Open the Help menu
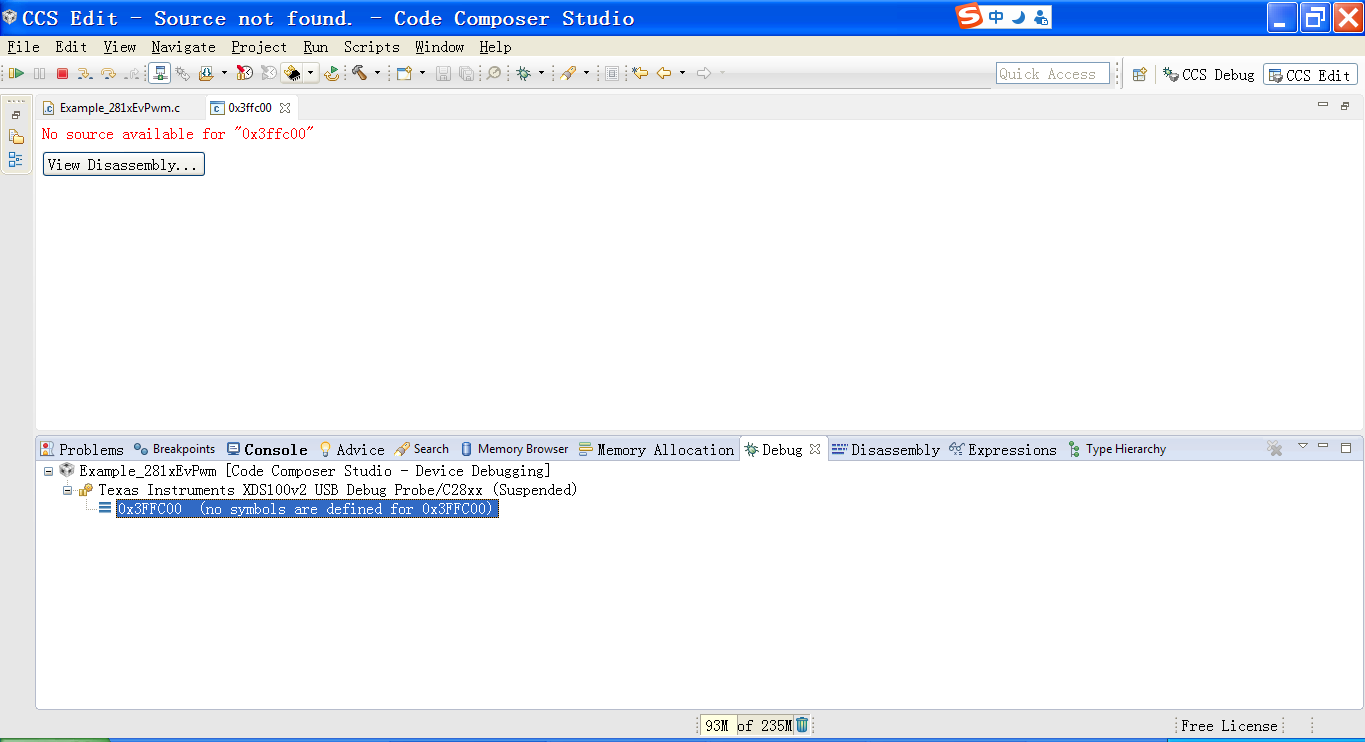Viewport: 1365px width, 742px height. click(495, 47)
